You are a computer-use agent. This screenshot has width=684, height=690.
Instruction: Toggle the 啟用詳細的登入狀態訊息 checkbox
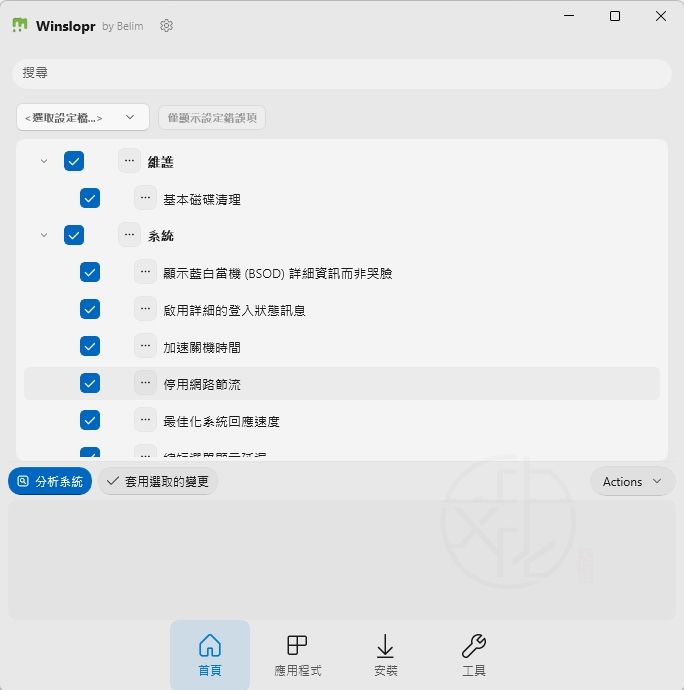pos(90,309)
